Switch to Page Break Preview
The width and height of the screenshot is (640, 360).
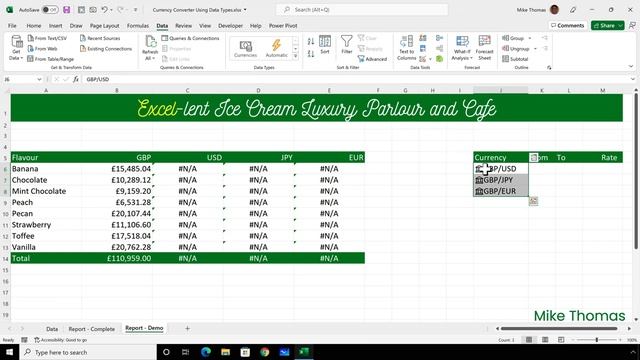[x=561, y=340]
